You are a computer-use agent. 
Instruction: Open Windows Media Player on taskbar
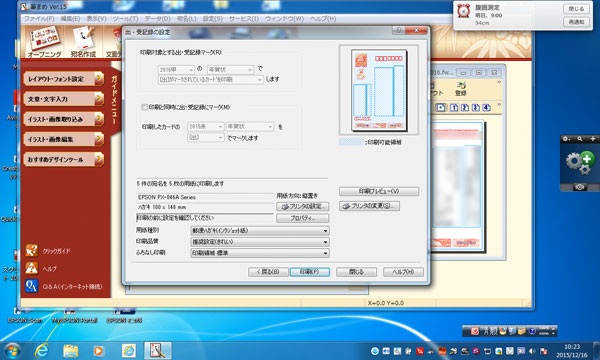[98, 350]
